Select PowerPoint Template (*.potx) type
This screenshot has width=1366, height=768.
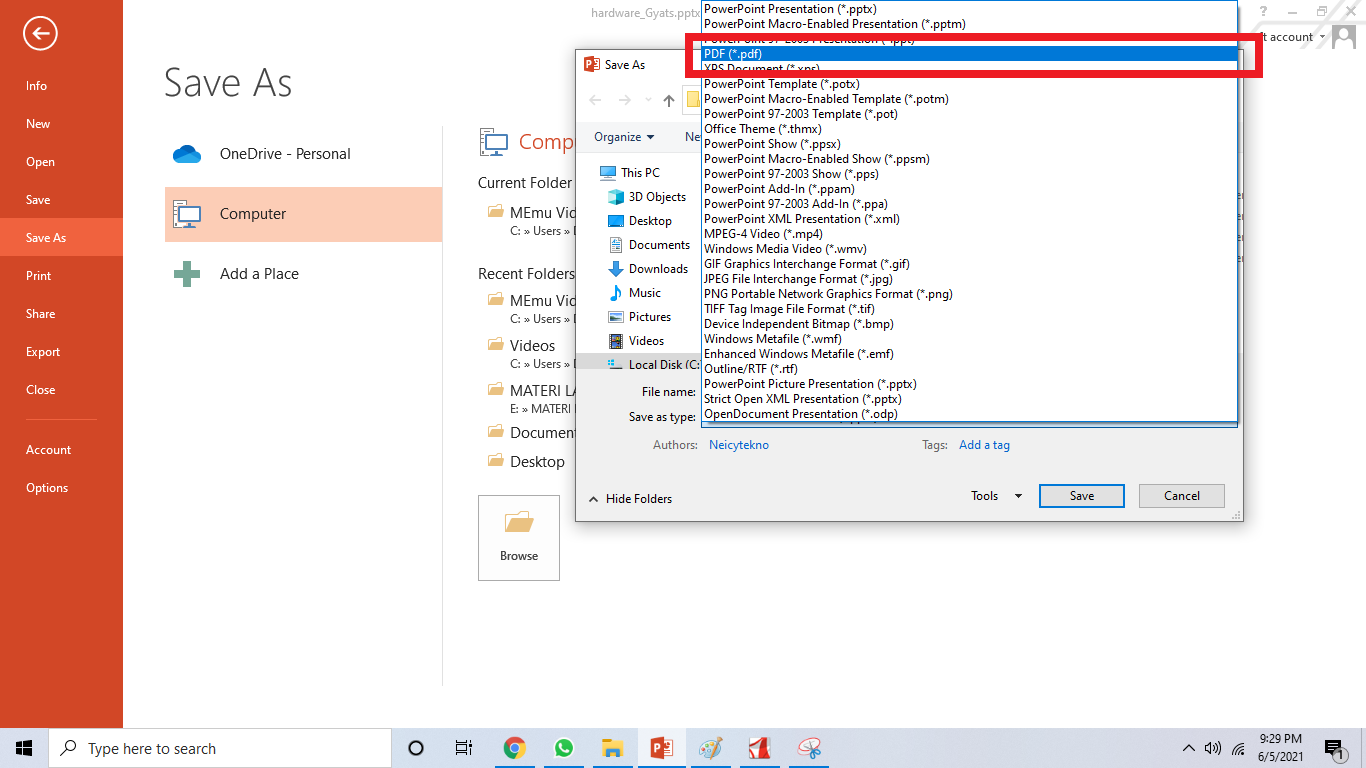(969, 84)
